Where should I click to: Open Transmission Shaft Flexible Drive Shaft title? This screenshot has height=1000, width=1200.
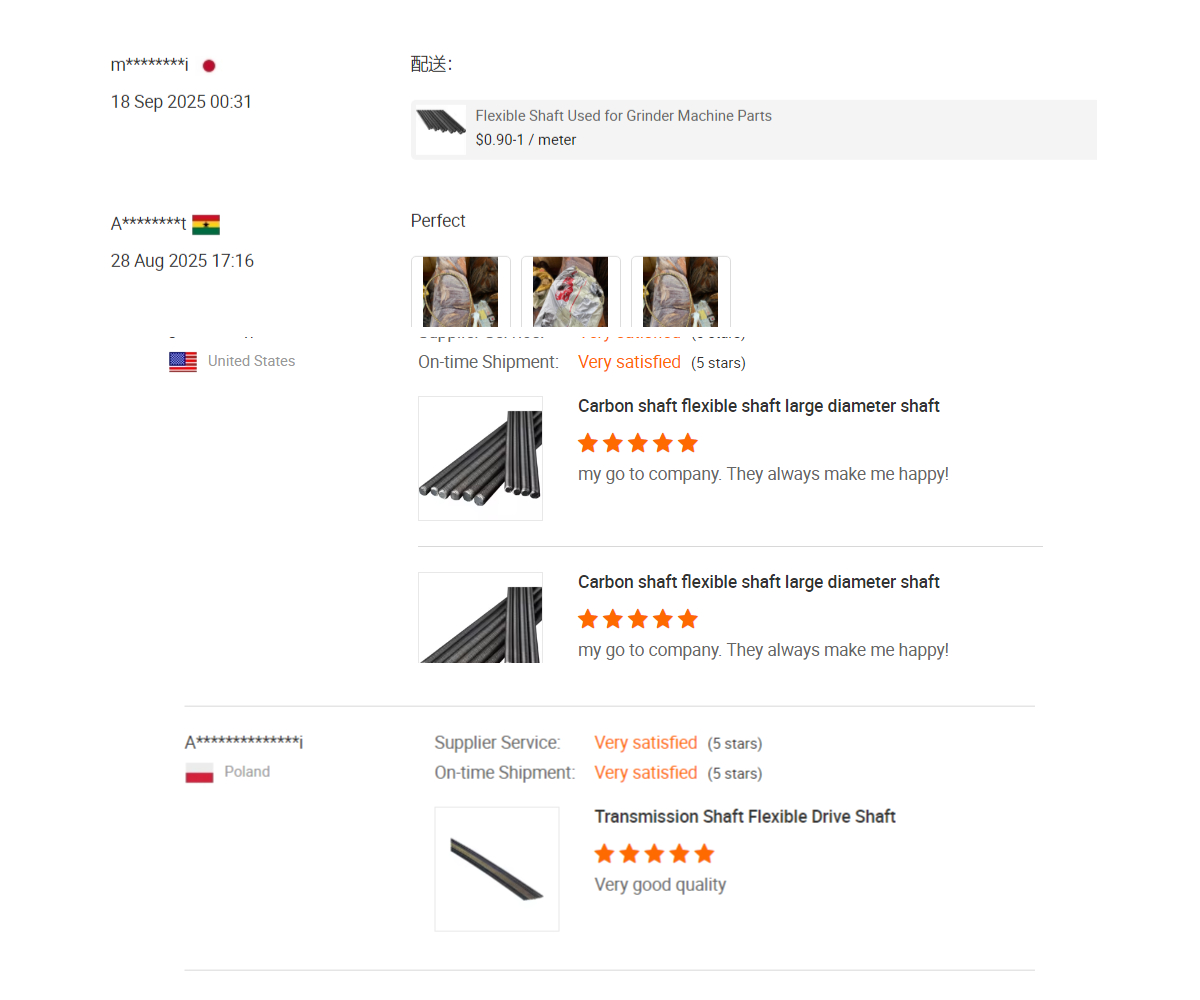click(745, 817)
